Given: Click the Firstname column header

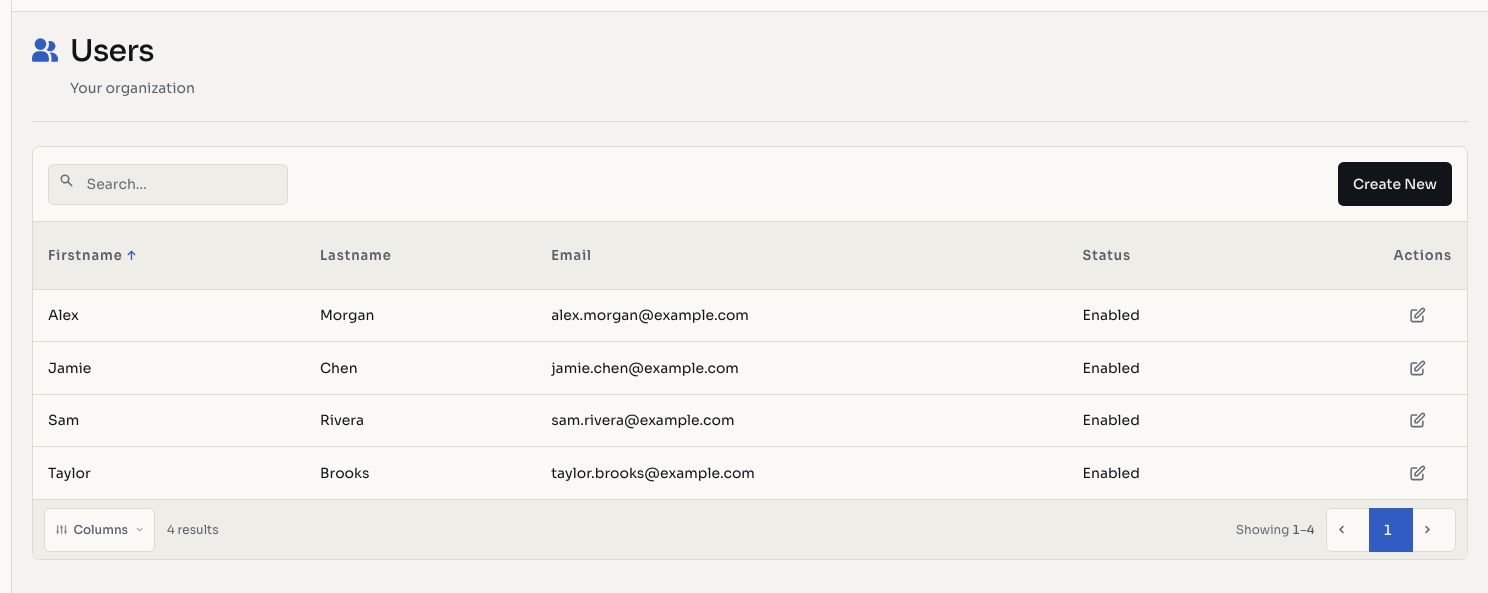Looking at the screenshot, I should [85, 255].
